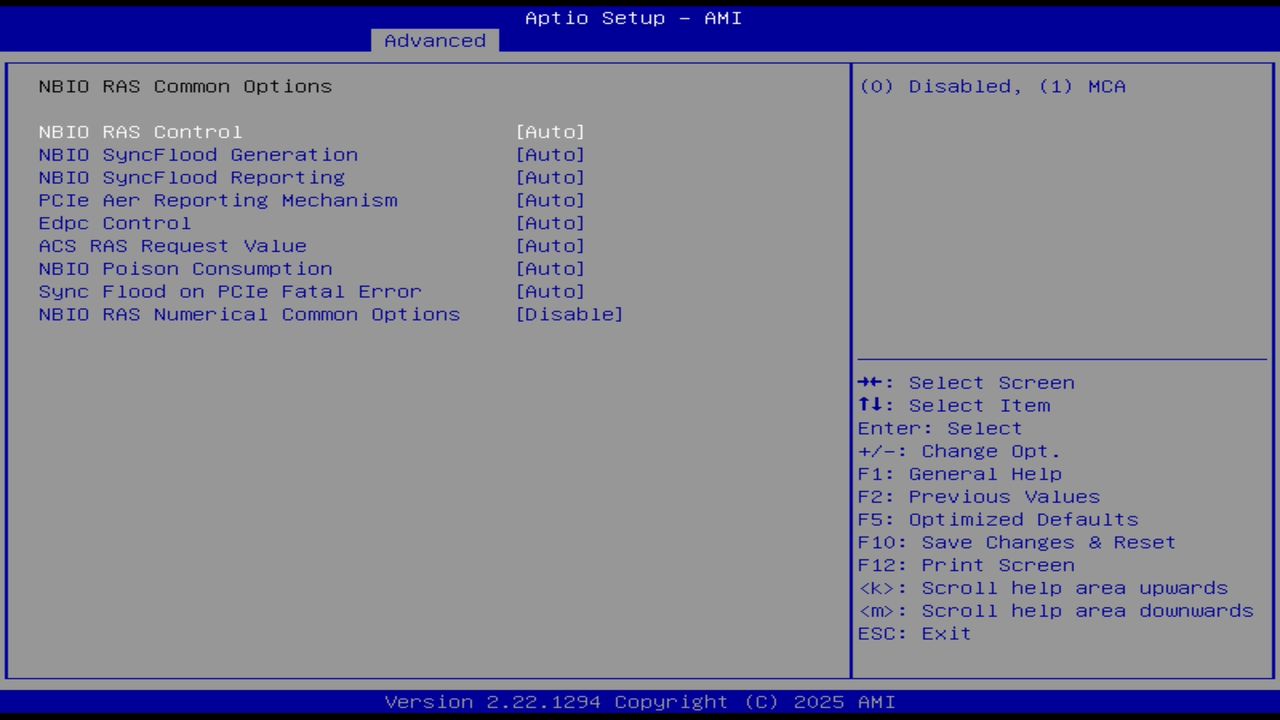Image resolution: width=1280 pixels, height=720 pixels.
Task: Open the Edpc Control selector
Action: click(550, 223)
